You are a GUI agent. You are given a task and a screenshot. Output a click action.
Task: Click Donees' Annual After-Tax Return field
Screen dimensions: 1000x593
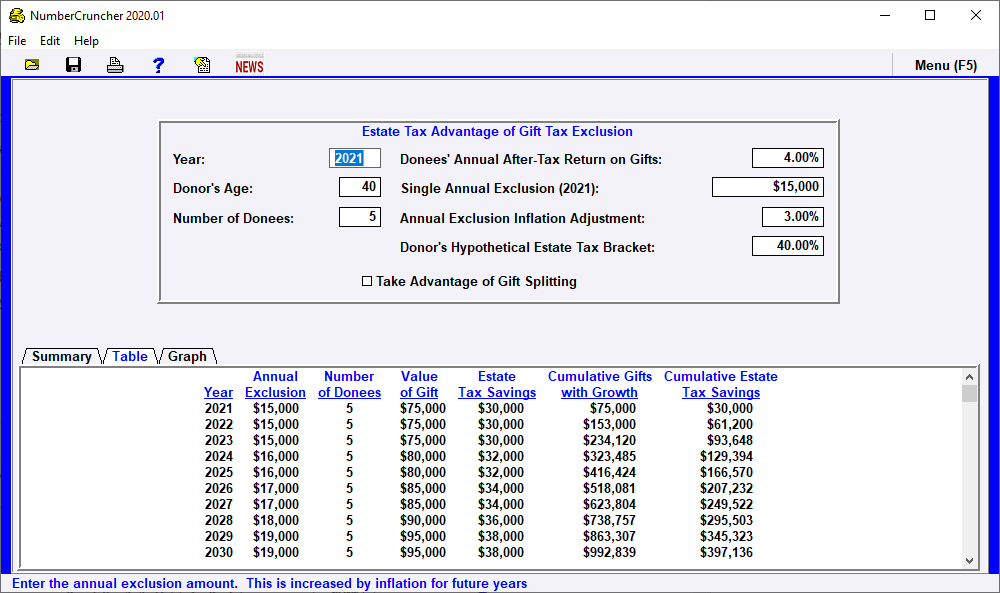(x=788, y=158)
